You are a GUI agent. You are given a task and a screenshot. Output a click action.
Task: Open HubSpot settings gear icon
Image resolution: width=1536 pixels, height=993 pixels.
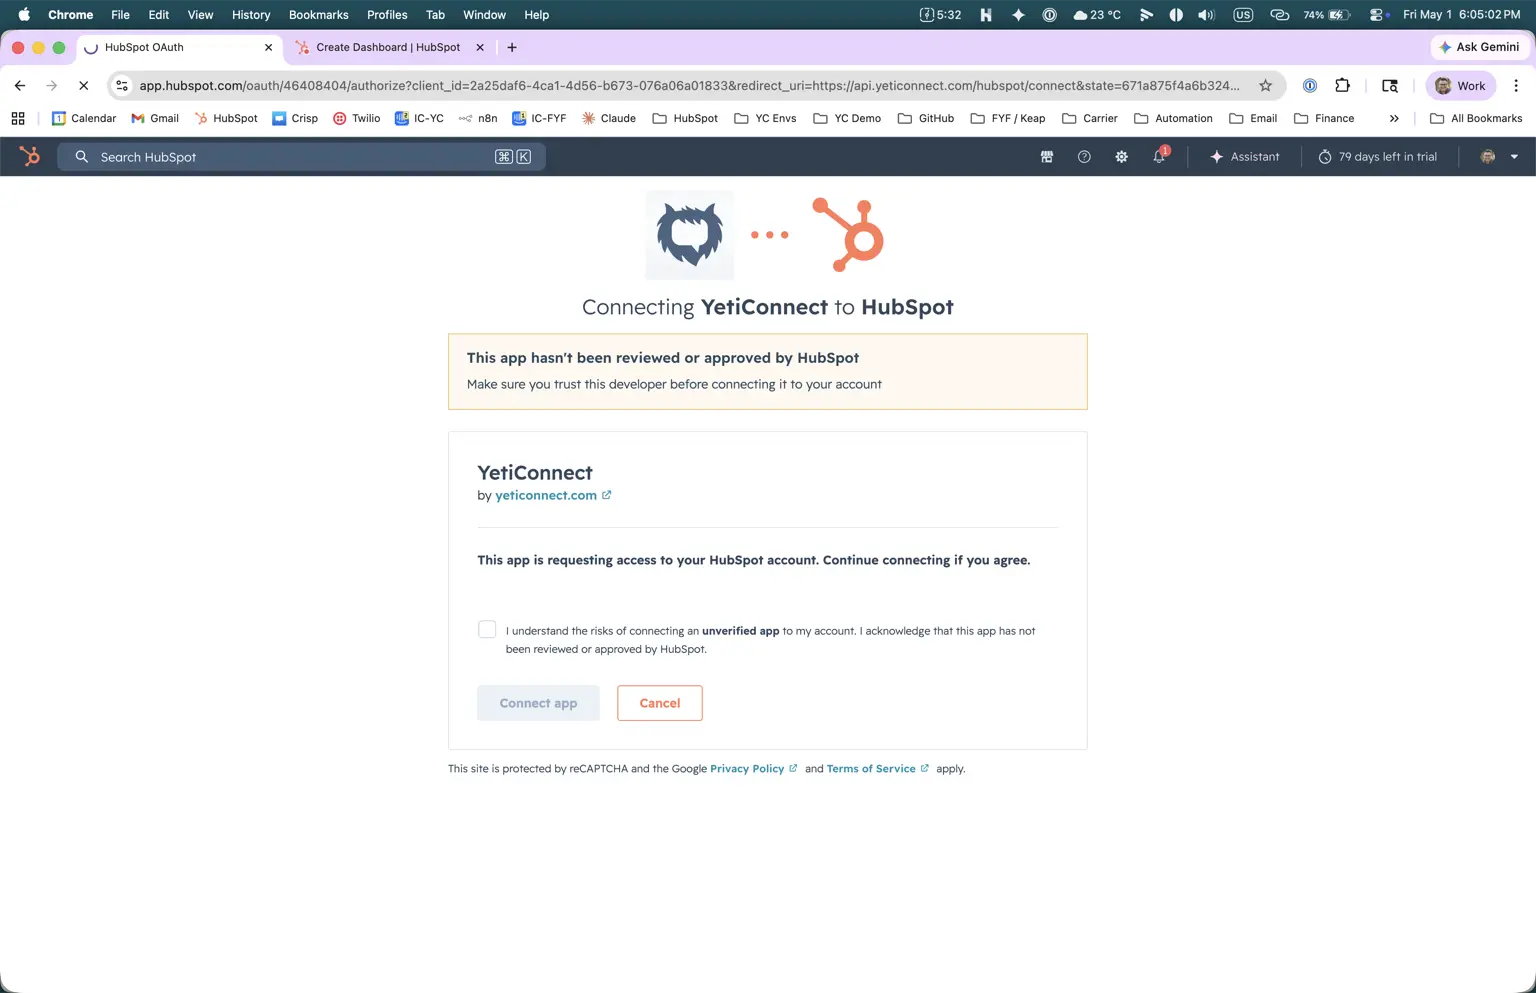point(1121,157)
